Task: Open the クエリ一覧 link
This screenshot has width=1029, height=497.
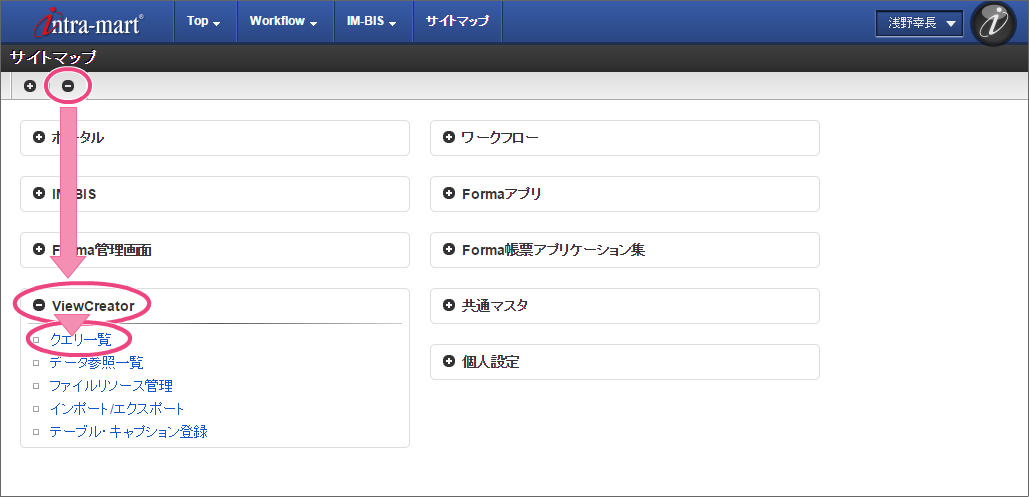Action: [x=80, y=339]
